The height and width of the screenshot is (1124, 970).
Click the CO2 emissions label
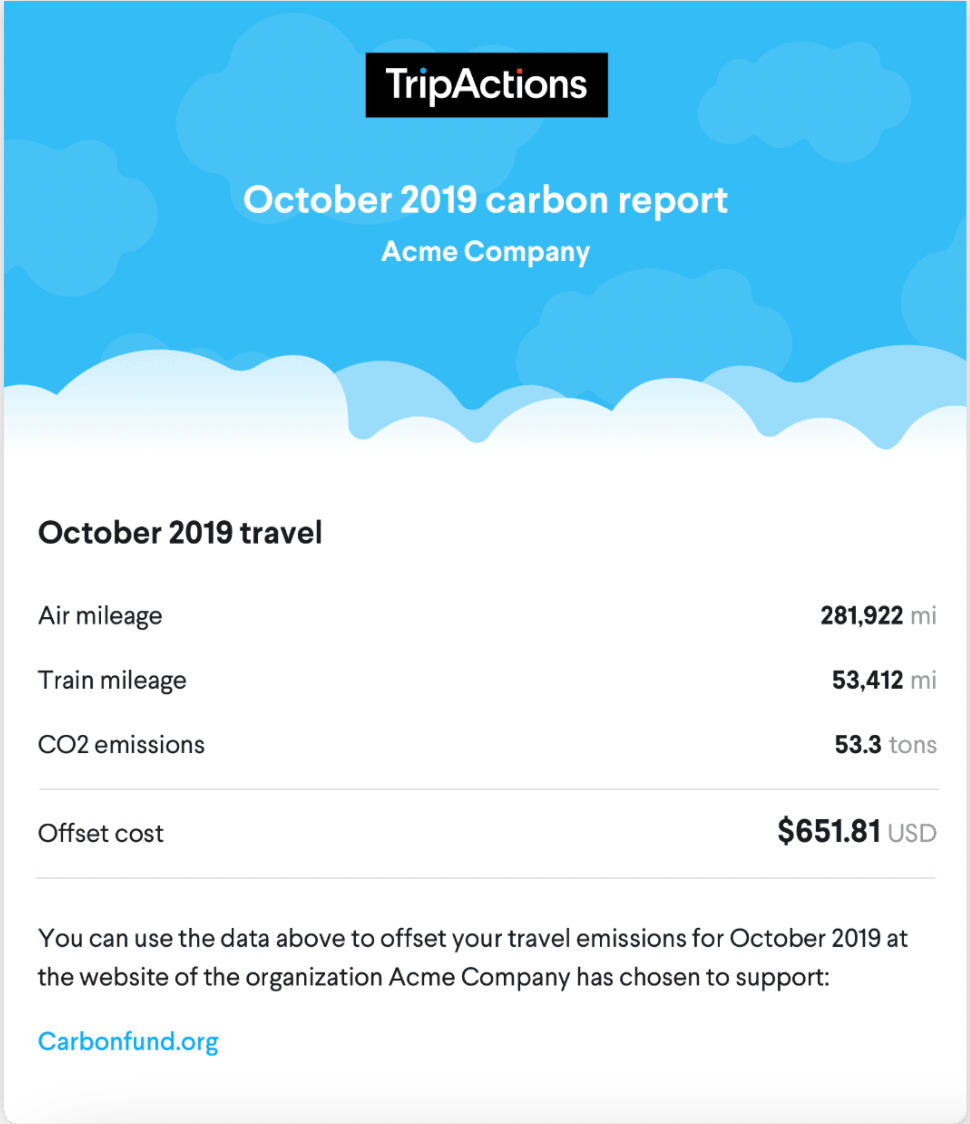[x=121, y=745]
